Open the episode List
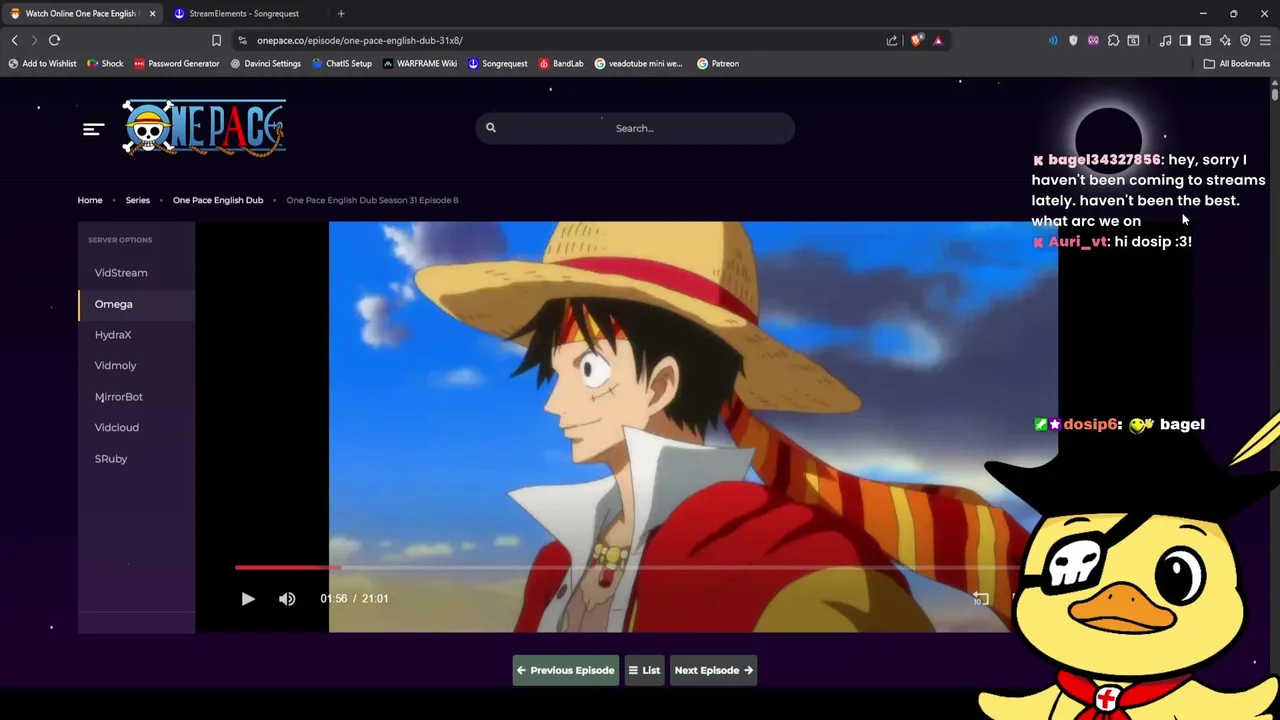 coord(644,670)
